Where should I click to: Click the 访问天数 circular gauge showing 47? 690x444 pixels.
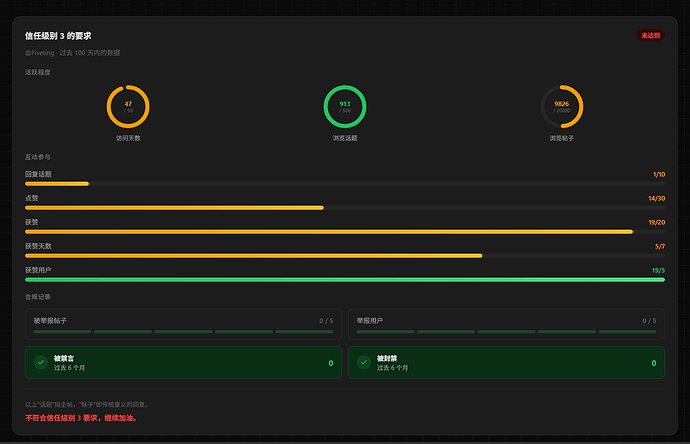pos(128,106)
